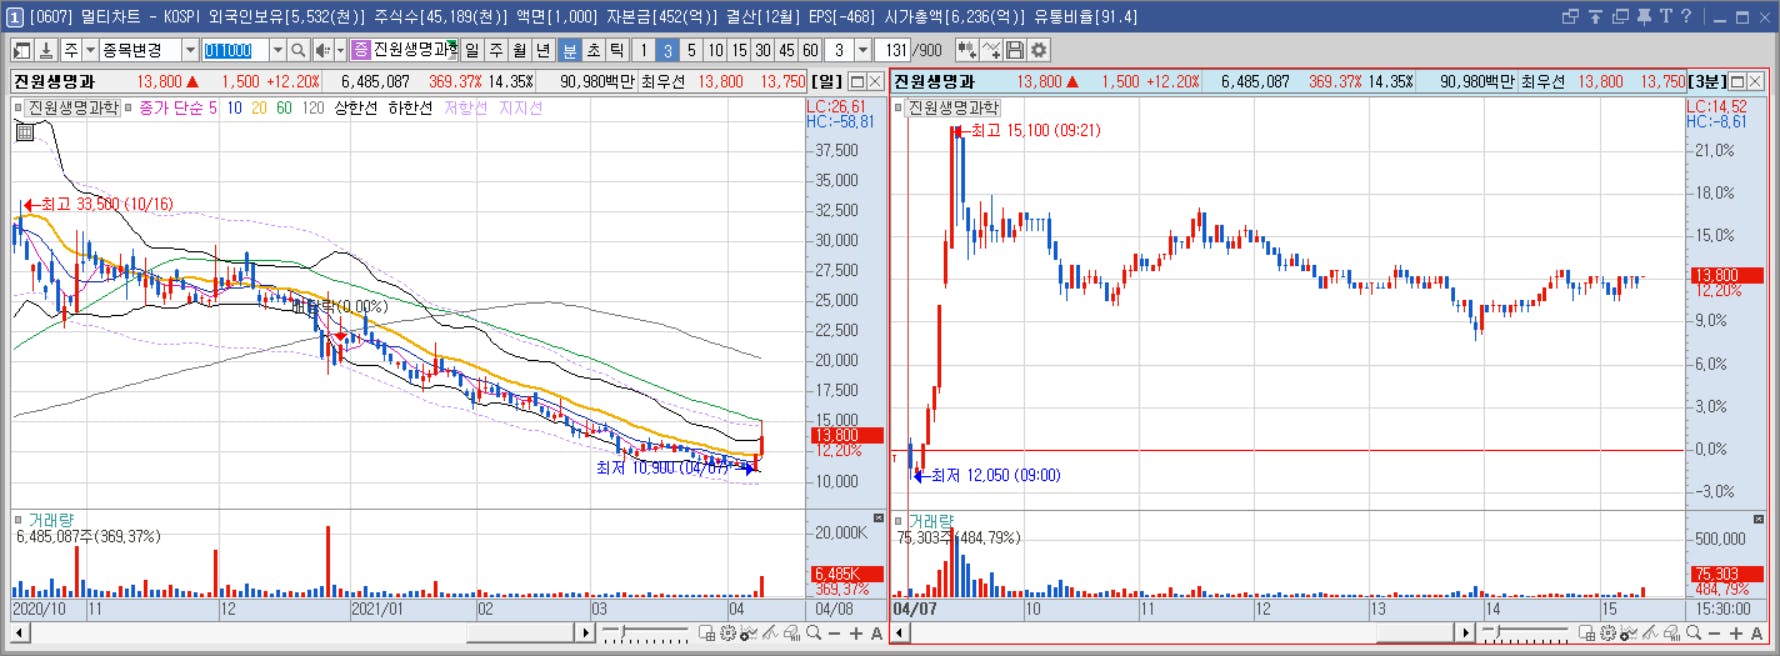Click the 10 moving average legend

234,108
